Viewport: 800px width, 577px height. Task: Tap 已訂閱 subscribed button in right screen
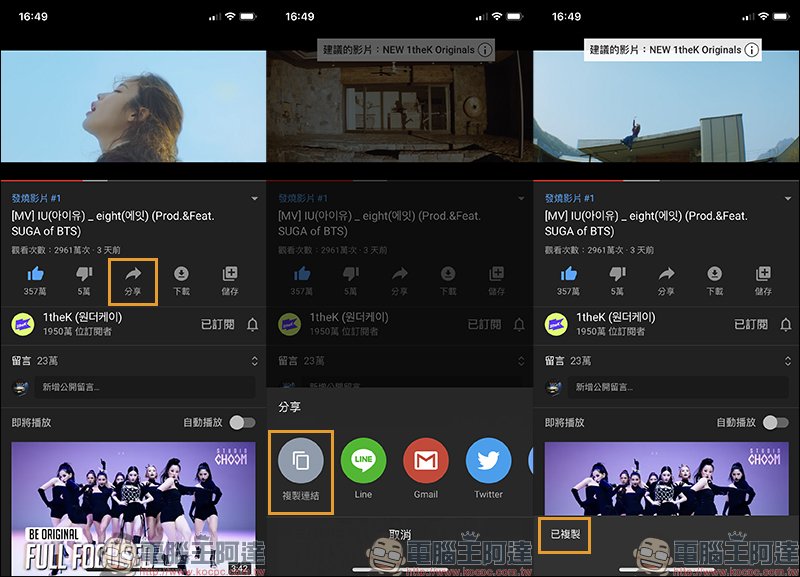point(751,324)
